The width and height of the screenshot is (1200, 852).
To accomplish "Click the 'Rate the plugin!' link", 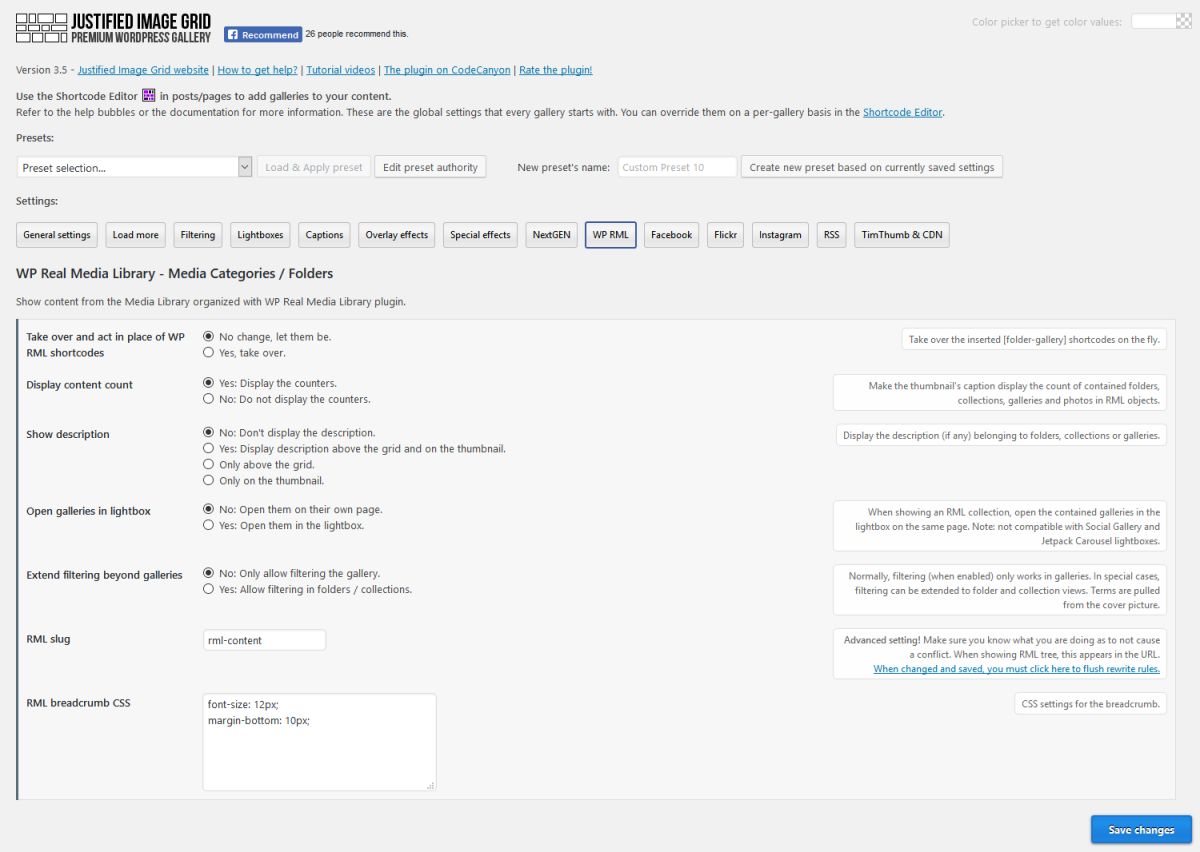I will coord(556,70).
